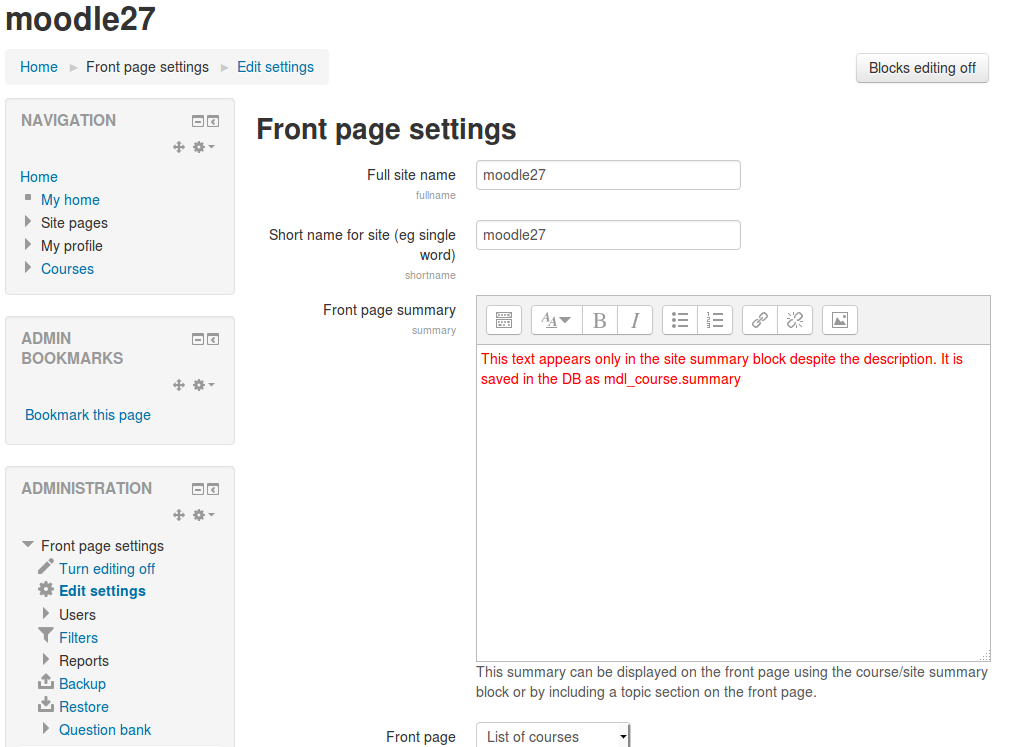Open Backup in Administration
1009x747 pixels.
(82, 684)
